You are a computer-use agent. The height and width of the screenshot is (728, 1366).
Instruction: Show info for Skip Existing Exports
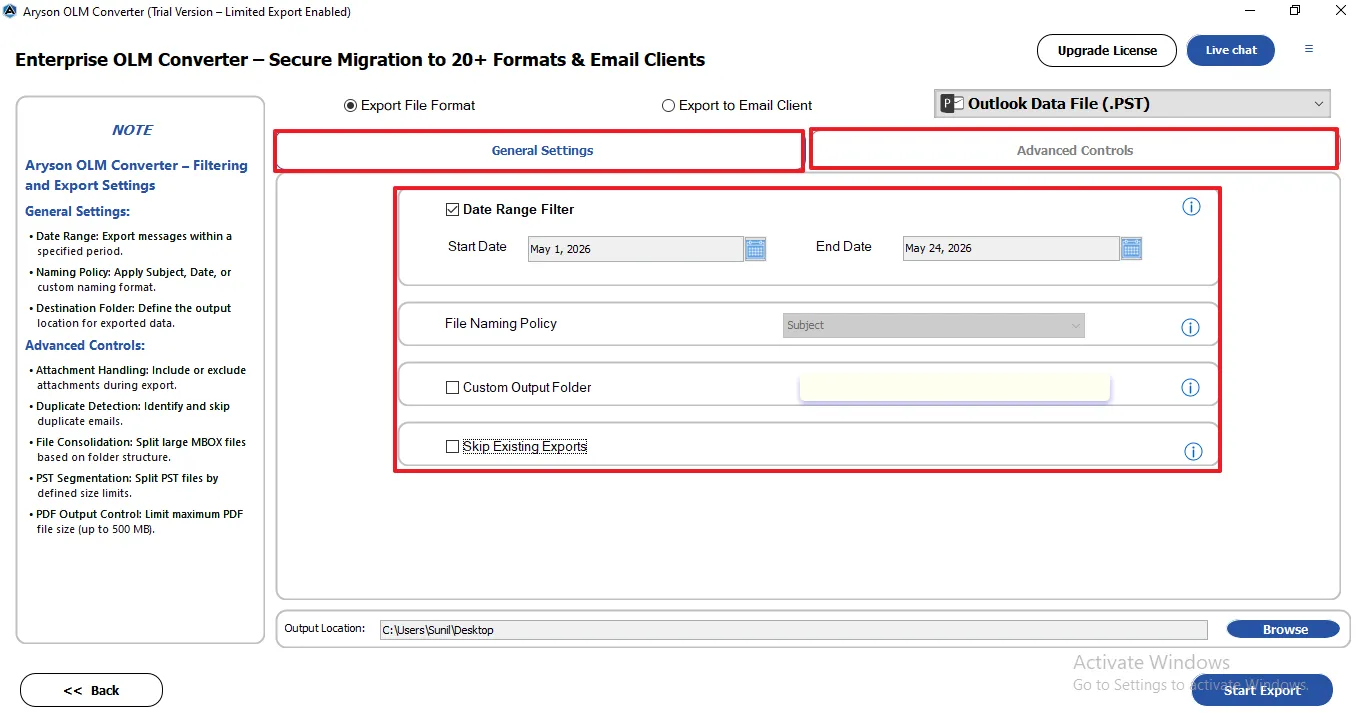point(1193,452)
